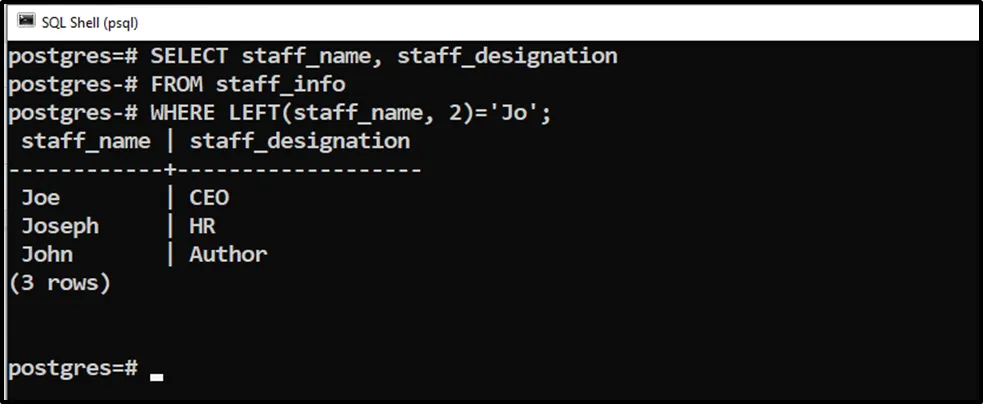This screenshot has height=404, width=983.
Task: Click the '(3 rows)' result count
Action: click(x=59, y=283)
